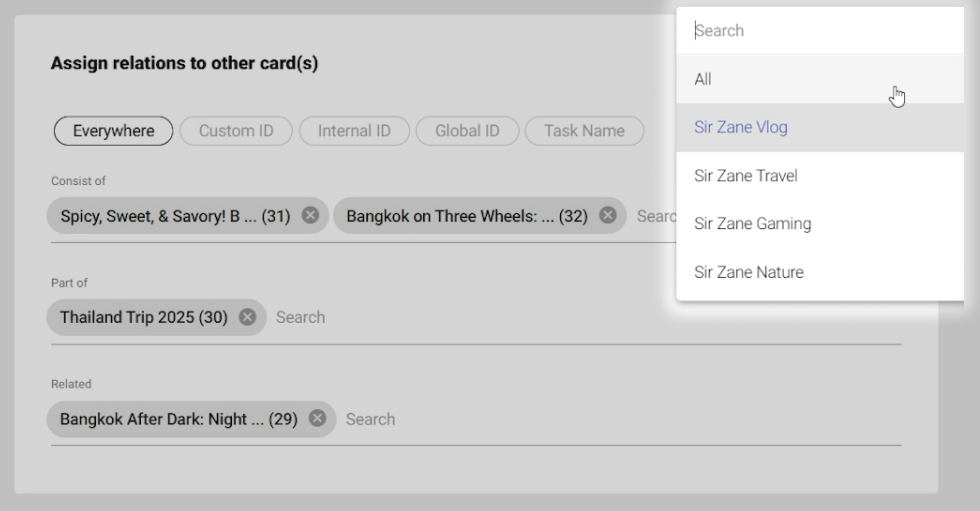
Task: Pick Sir Zane Nature from list
Action: [x=749, y=272]
